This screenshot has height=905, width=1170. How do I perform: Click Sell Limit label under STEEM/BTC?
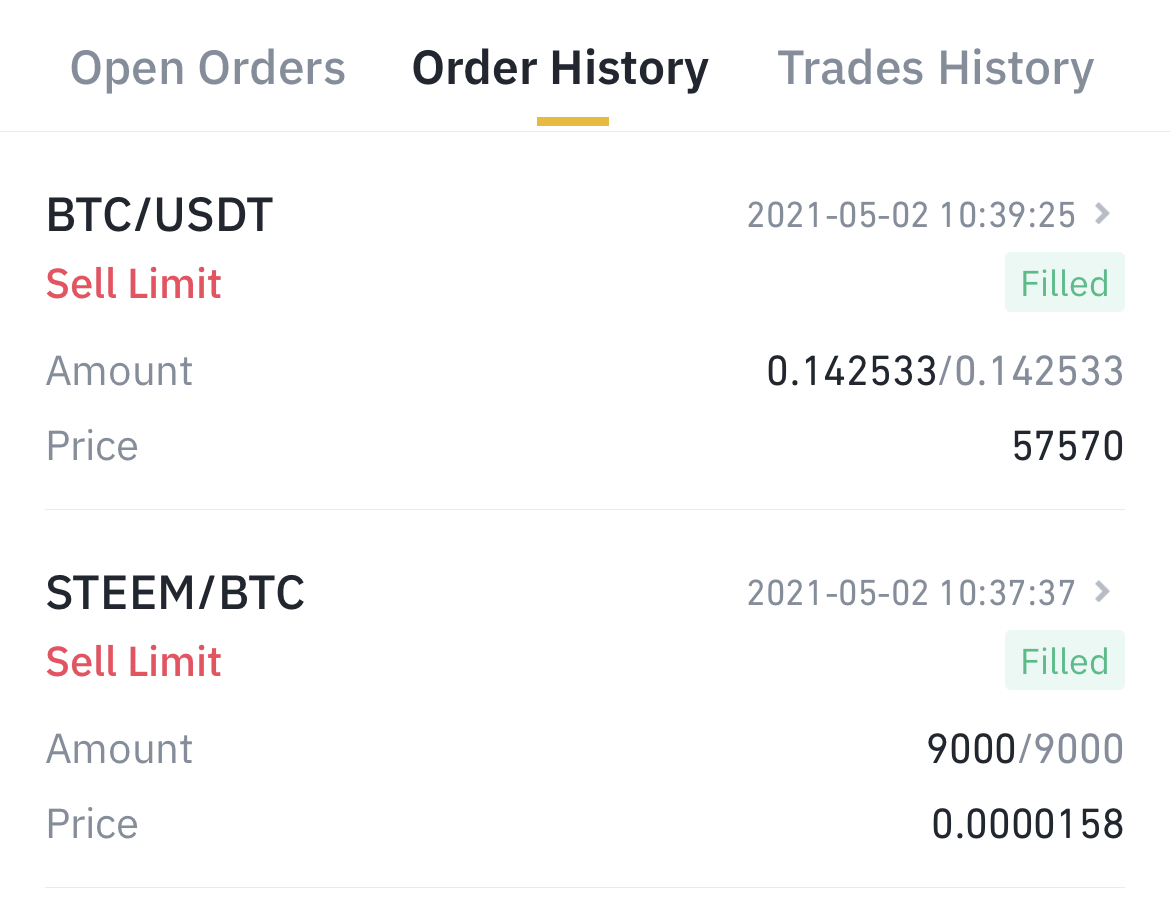(134, 662)
